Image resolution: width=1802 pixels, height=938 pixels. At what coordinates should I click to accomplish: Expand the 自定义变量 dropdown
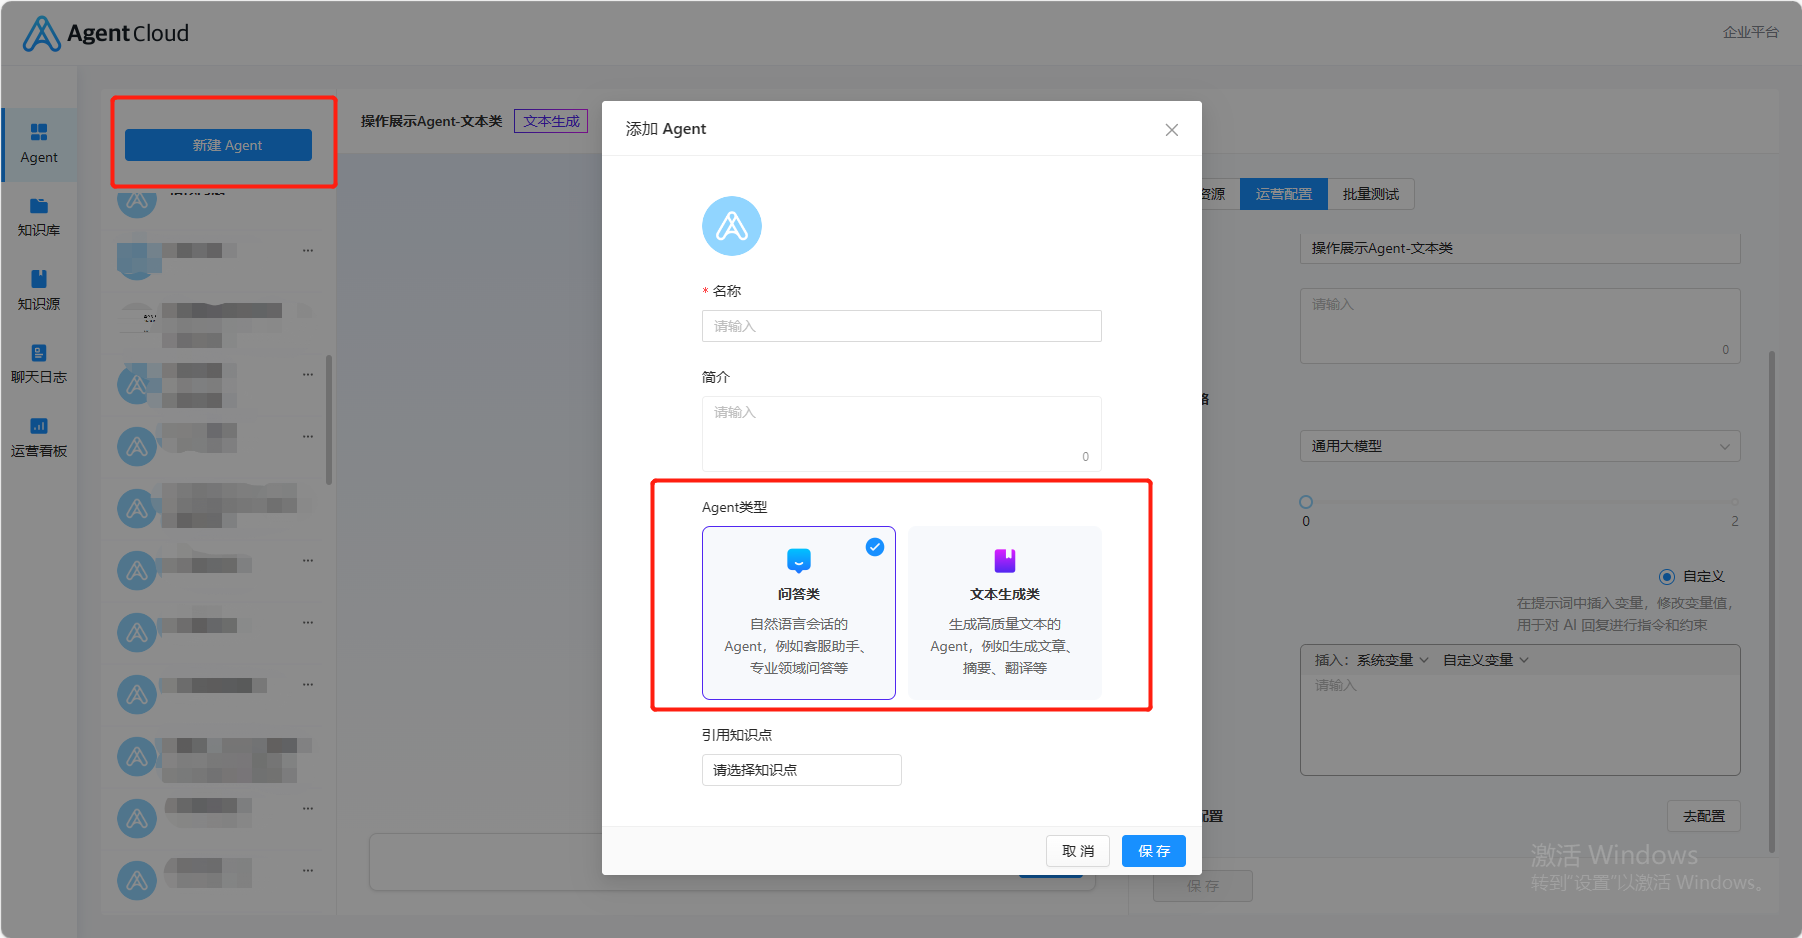coord(1486,660)
